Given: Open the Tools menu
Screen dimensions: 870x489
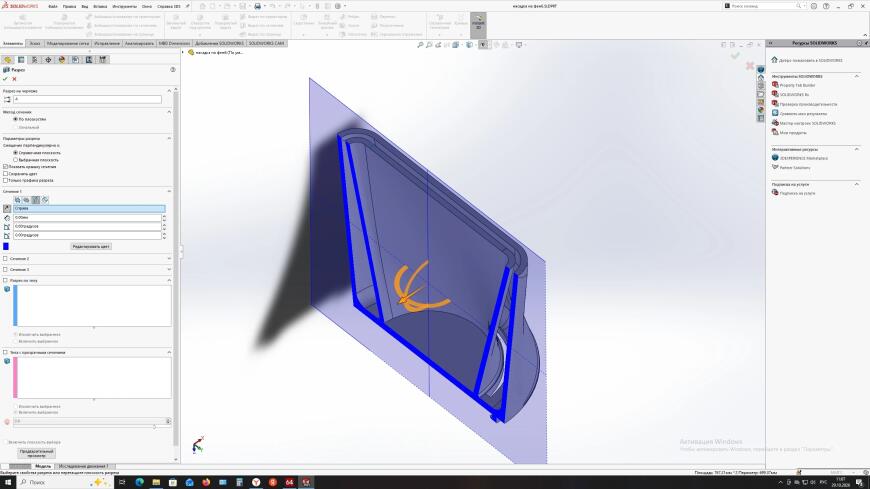Looking at the screenshot, I should (x=124, y=6).
